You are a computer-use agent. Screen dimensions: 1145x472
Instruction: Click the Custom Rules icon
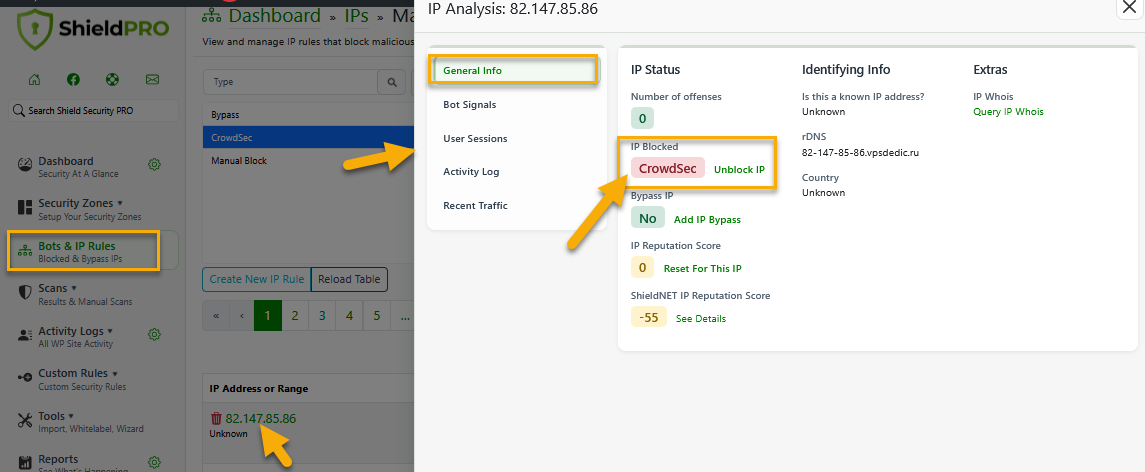tap(25, 377)
